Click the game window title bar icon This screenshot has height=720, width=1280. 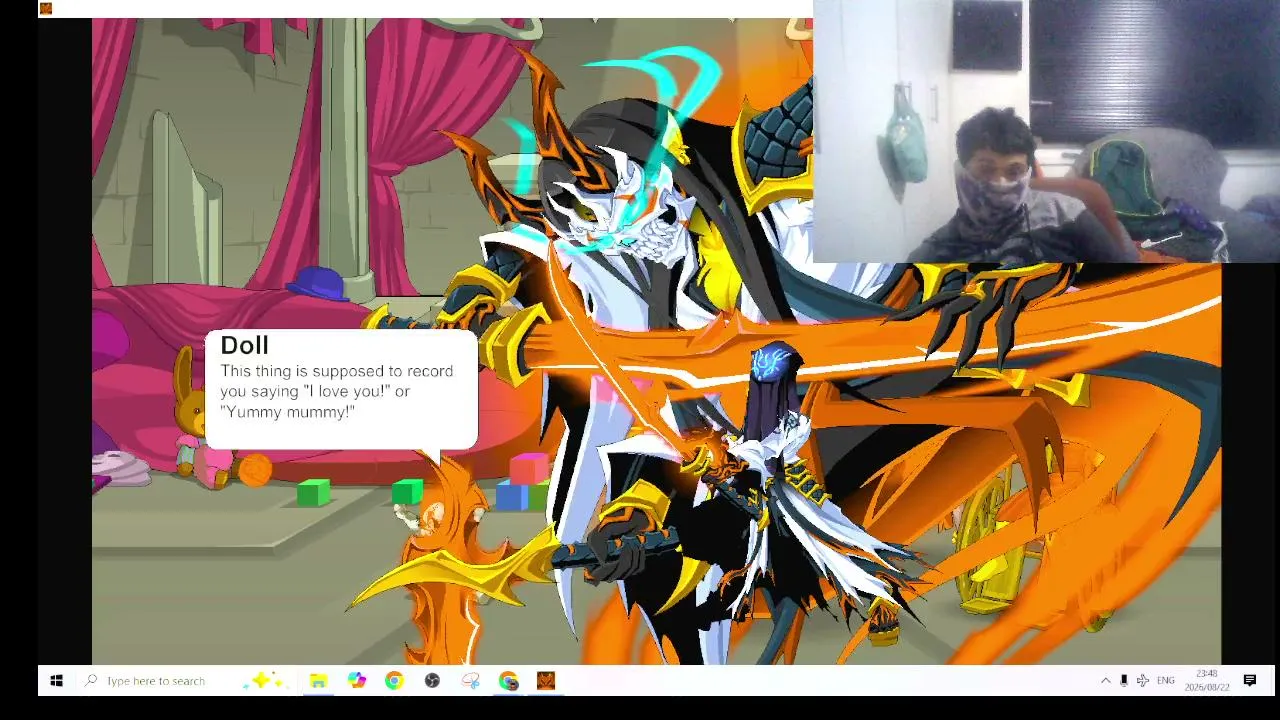coord(46,9)
